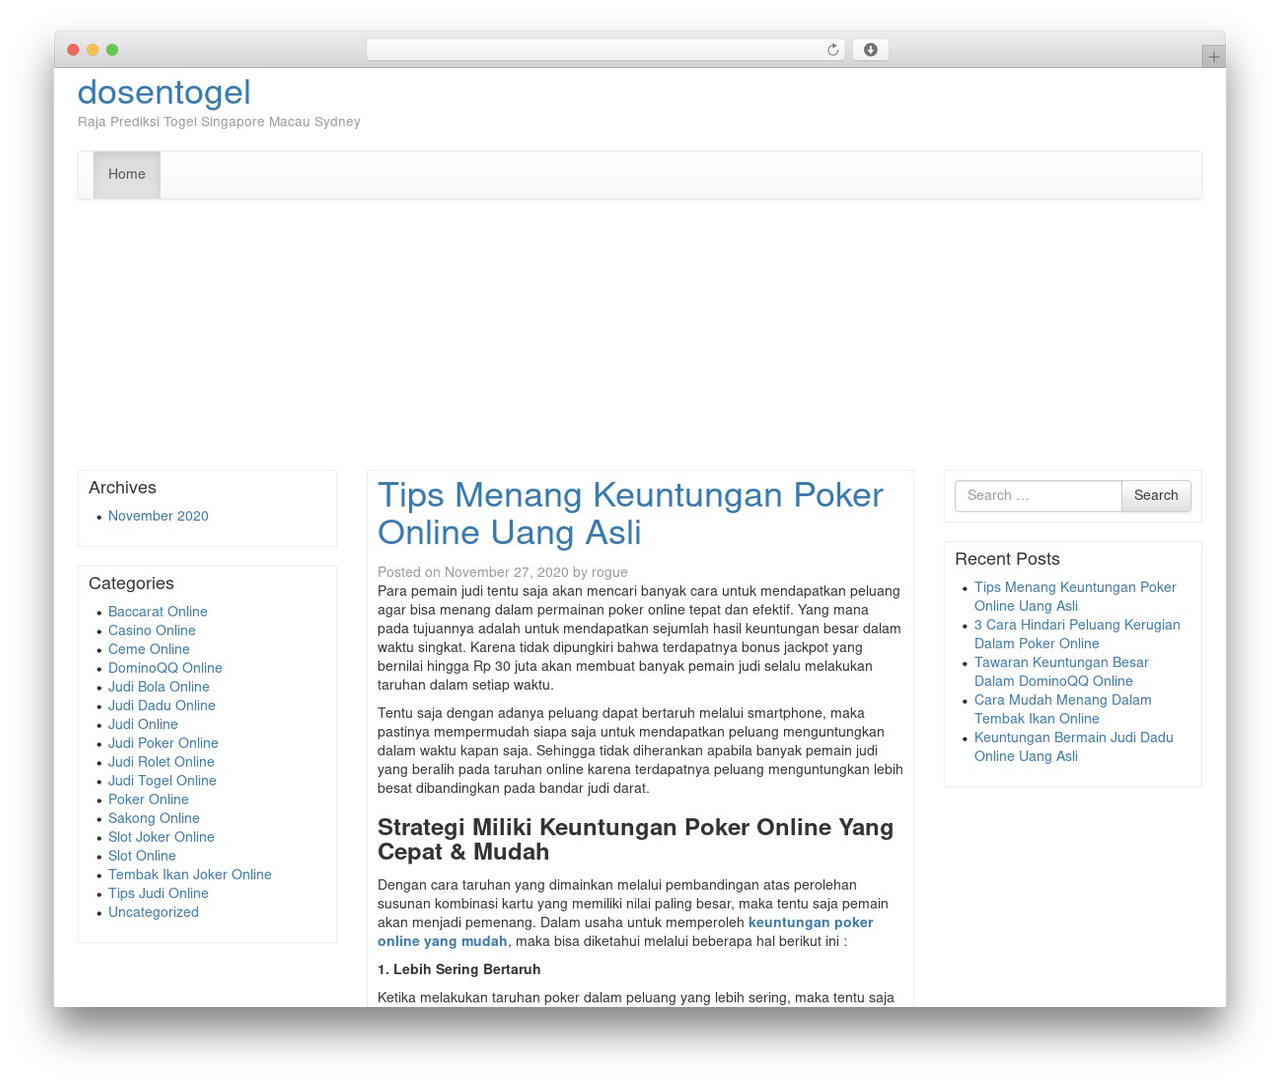The width and height of the screenshot is (1280, 1084).
Task: Open recent post 3 Cara Hindari Peluang Kerugian
Action: pyautogui.click(x=1077, y=635)
